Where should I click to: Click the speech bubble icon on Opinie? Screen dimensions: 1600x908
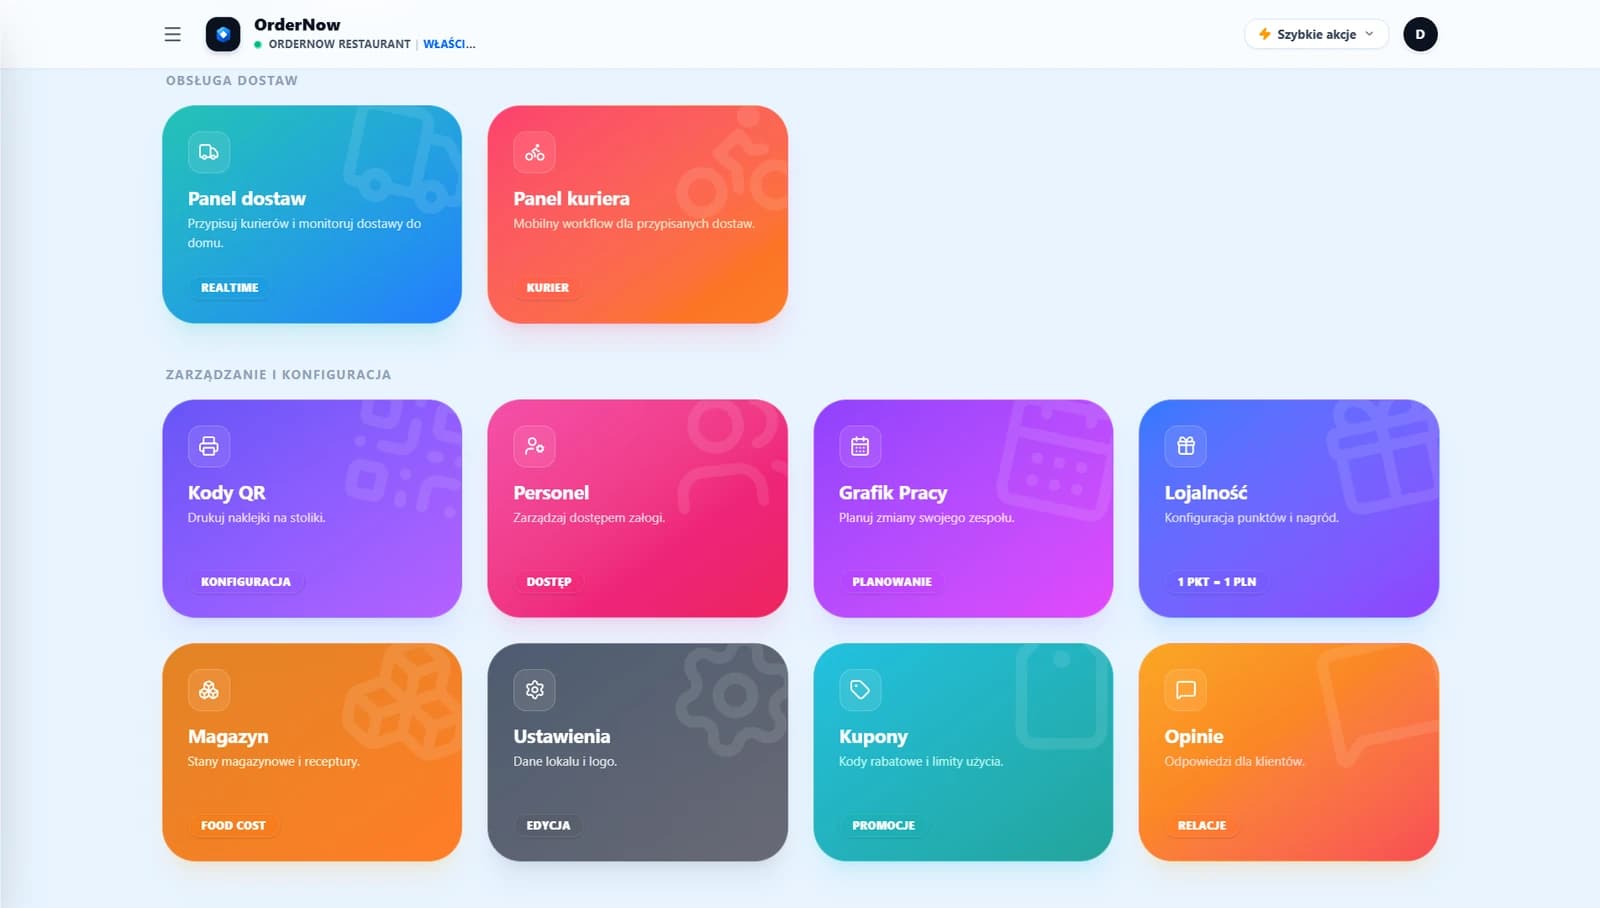[1186, 690]
